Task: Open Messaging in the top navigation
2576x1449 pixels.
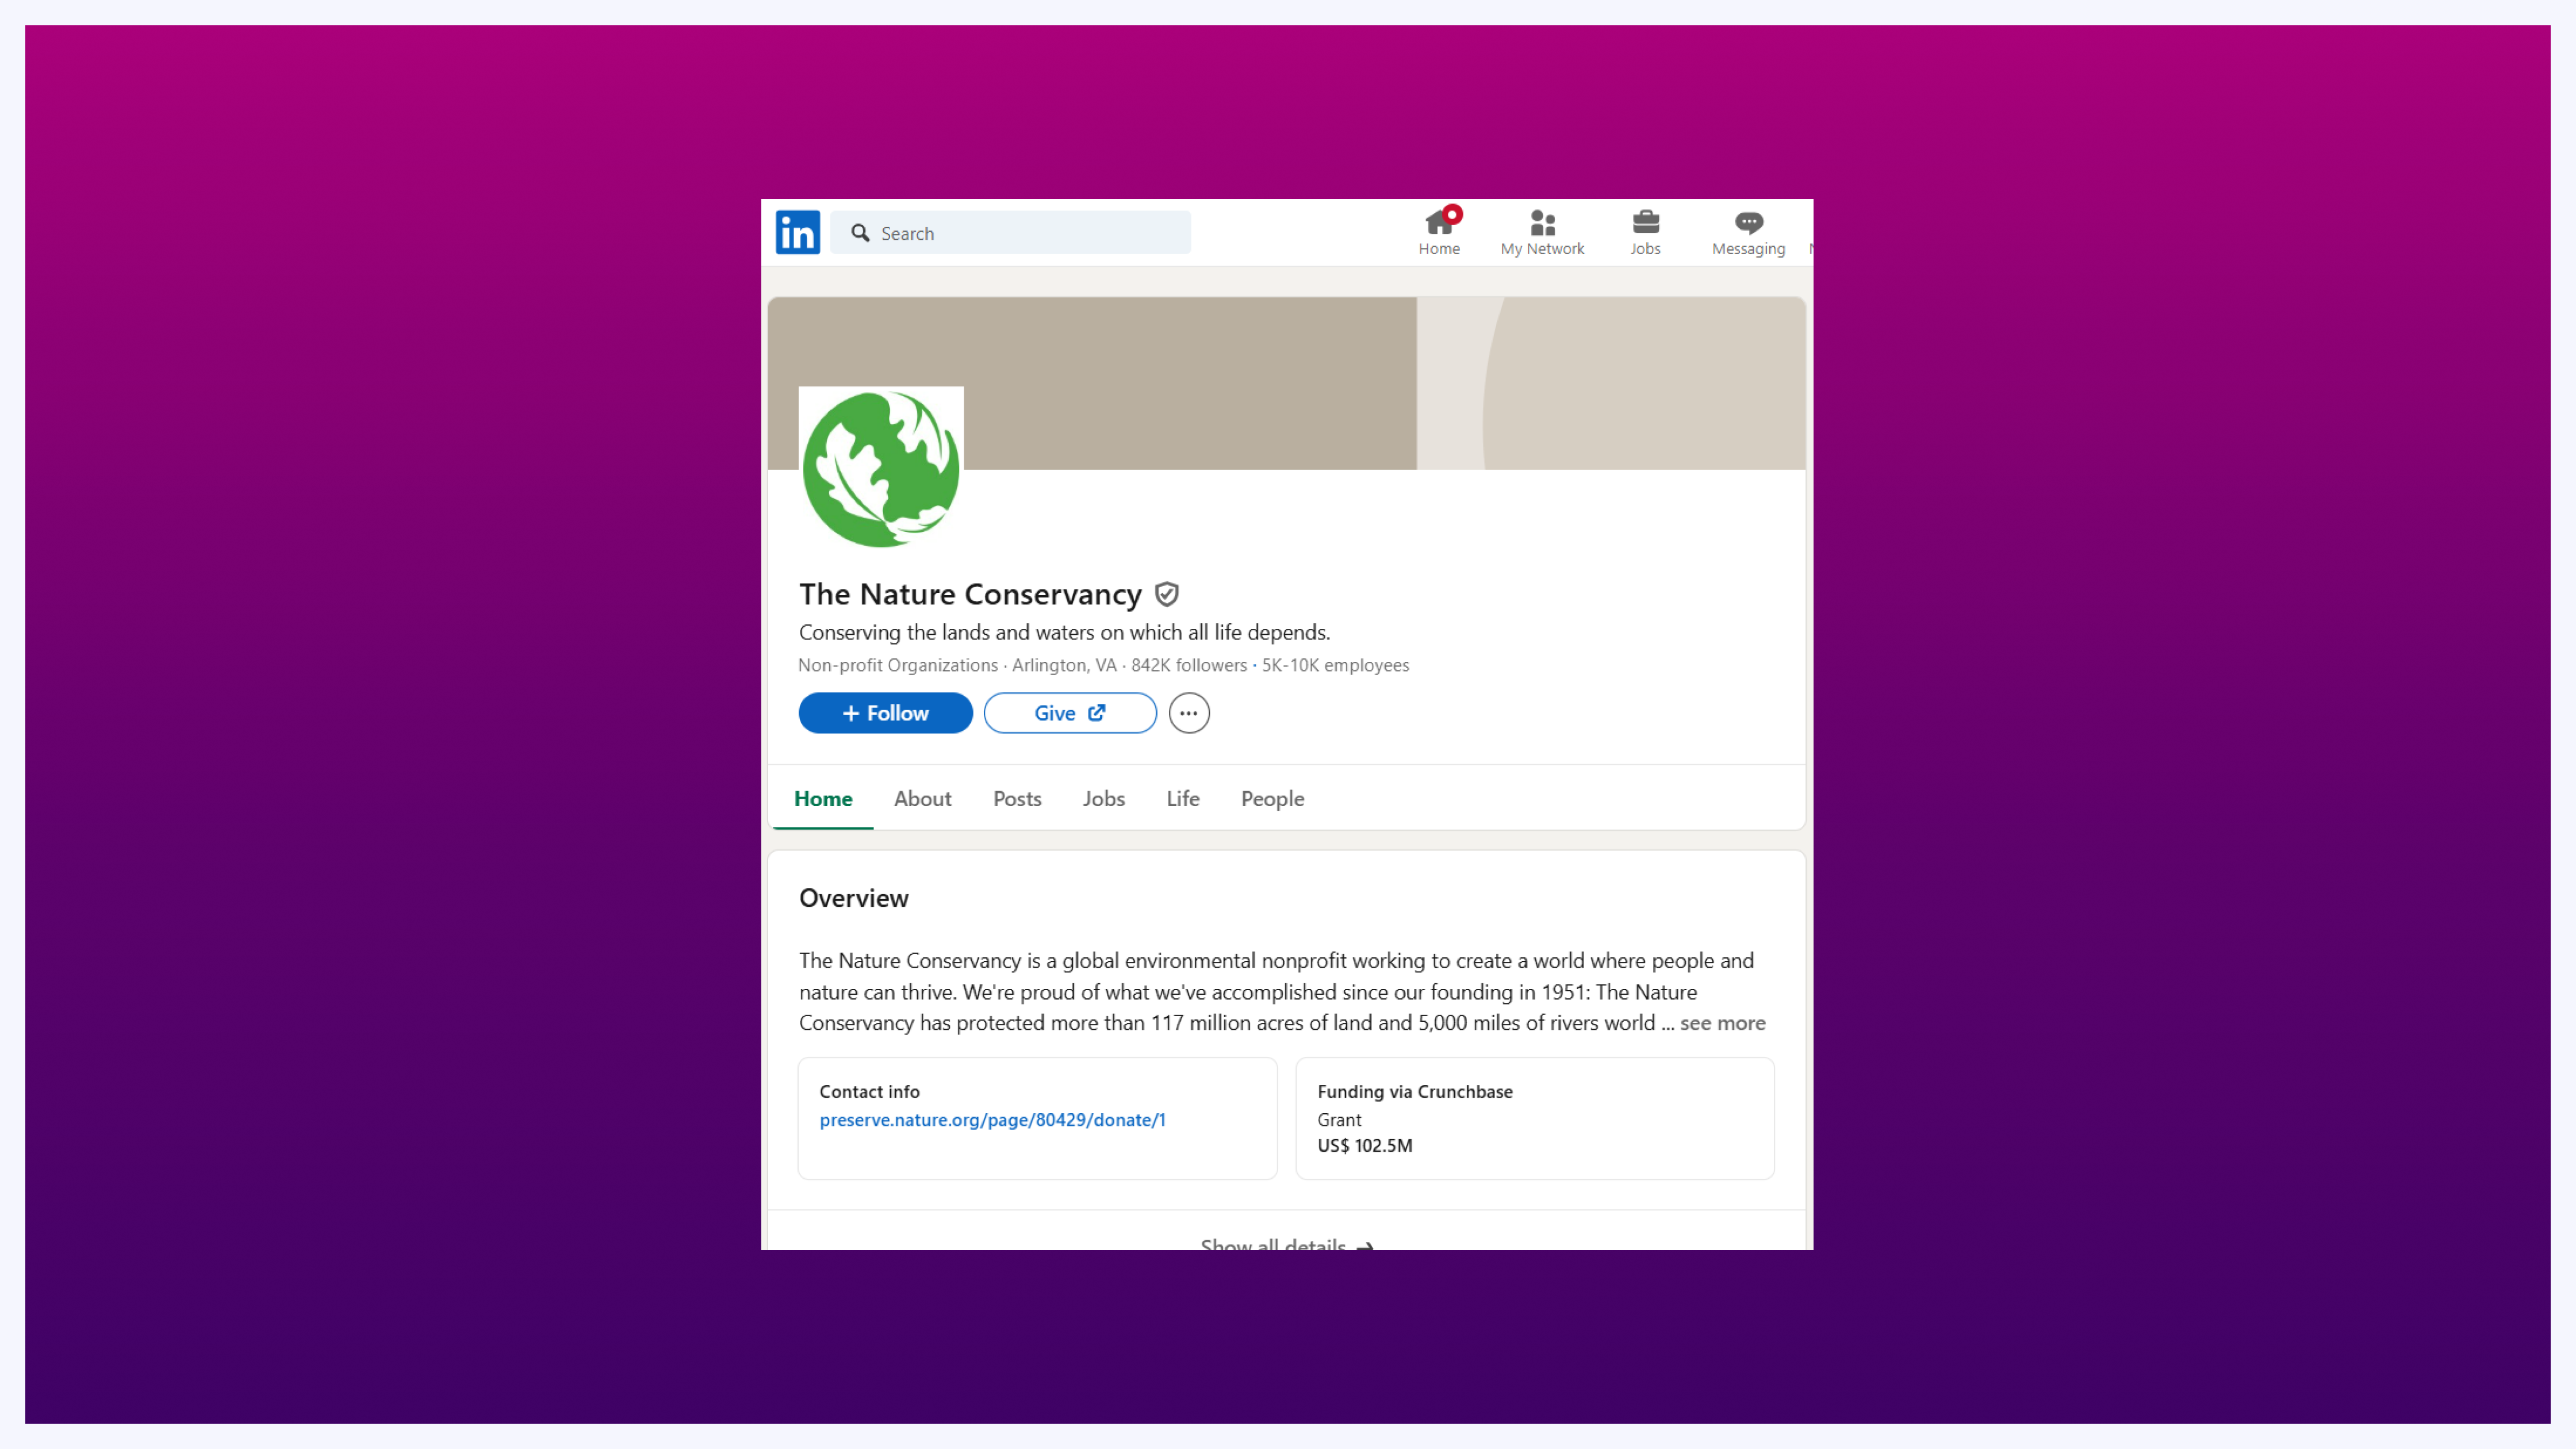Action: tap(1748, 232)
